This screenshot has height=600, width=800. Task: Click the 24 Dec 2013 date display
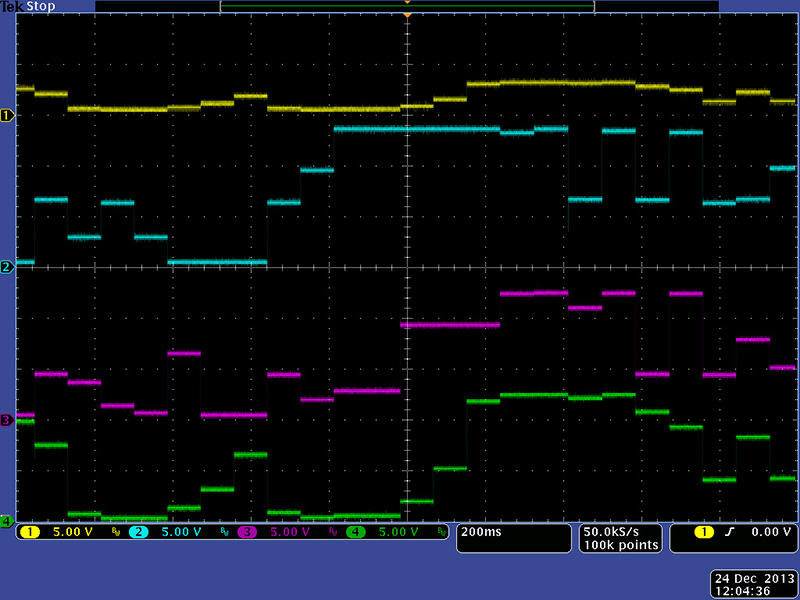point(753,578)
